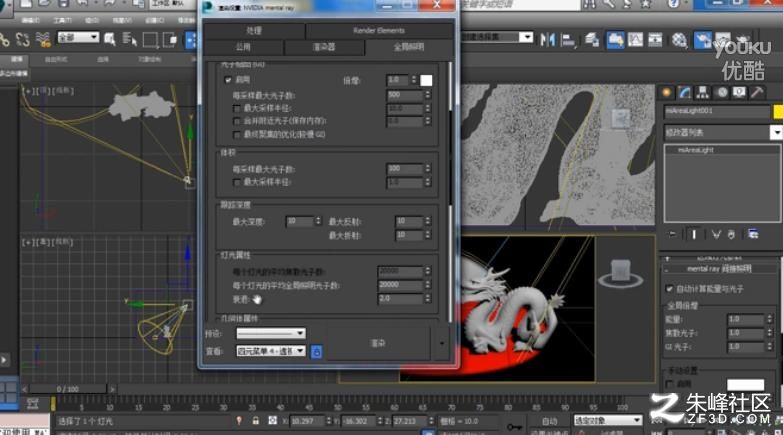The image size is (783, 435).
Task: Switch to the Hierarchy command panel
Action: (x=703, y=92)
